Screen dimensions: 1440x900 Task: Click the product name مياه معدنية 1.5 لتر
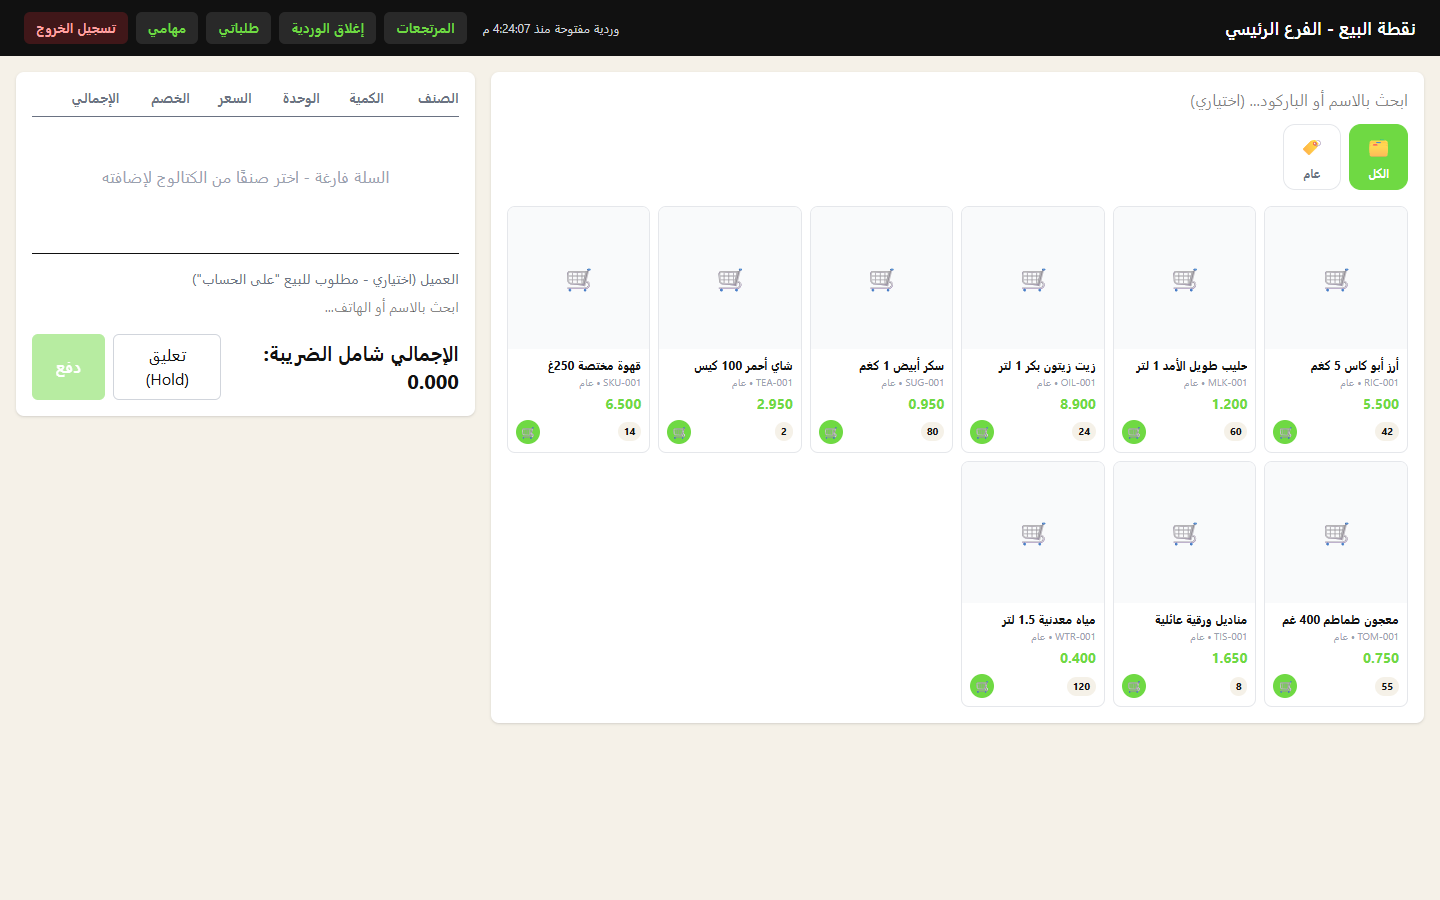coord(1048,620)
